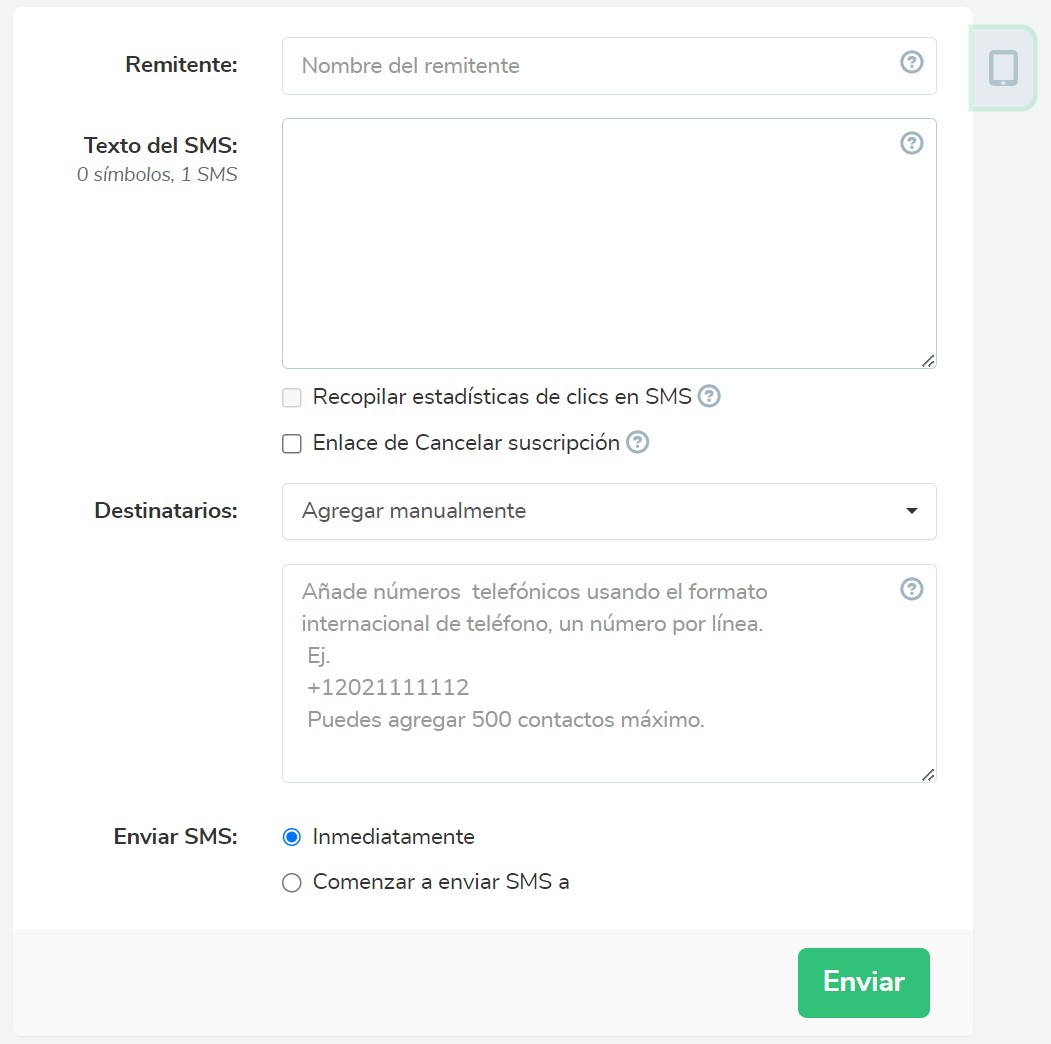
Task: Click the 0 símbolos, 1 SMS counter
Action: (157, 175)
